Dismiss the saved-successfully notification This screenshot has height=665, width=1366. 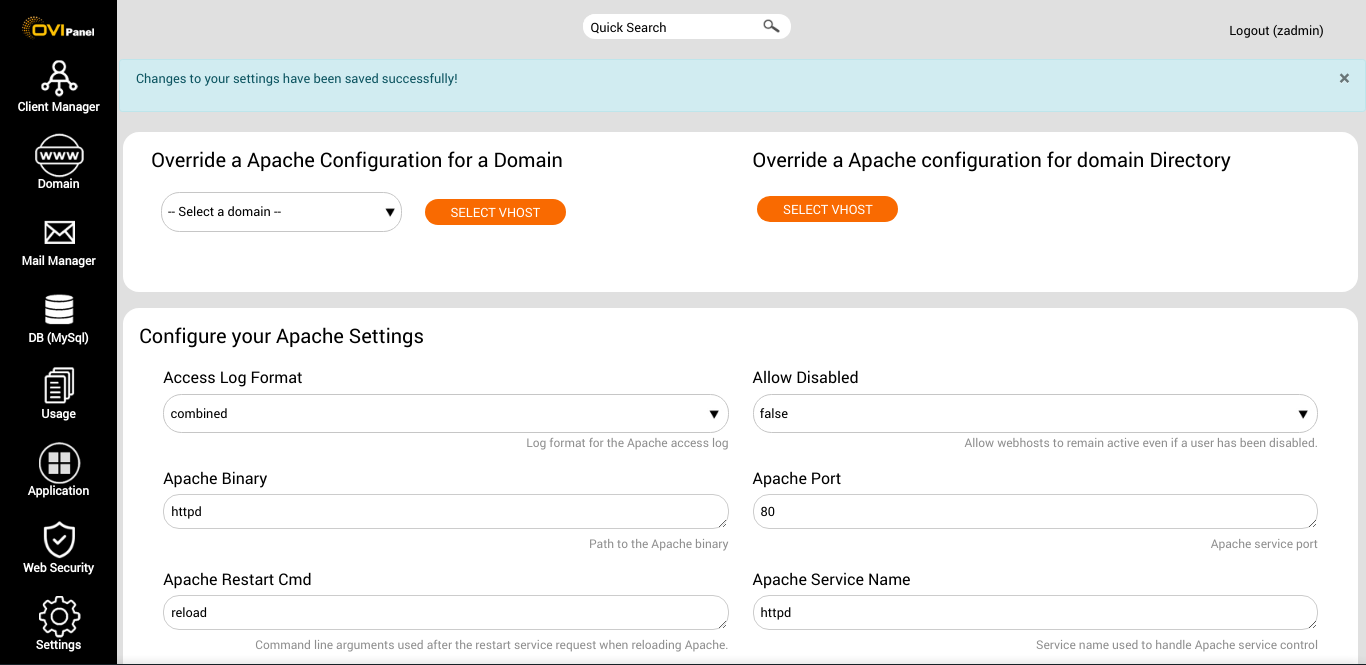coord(1344,78)
